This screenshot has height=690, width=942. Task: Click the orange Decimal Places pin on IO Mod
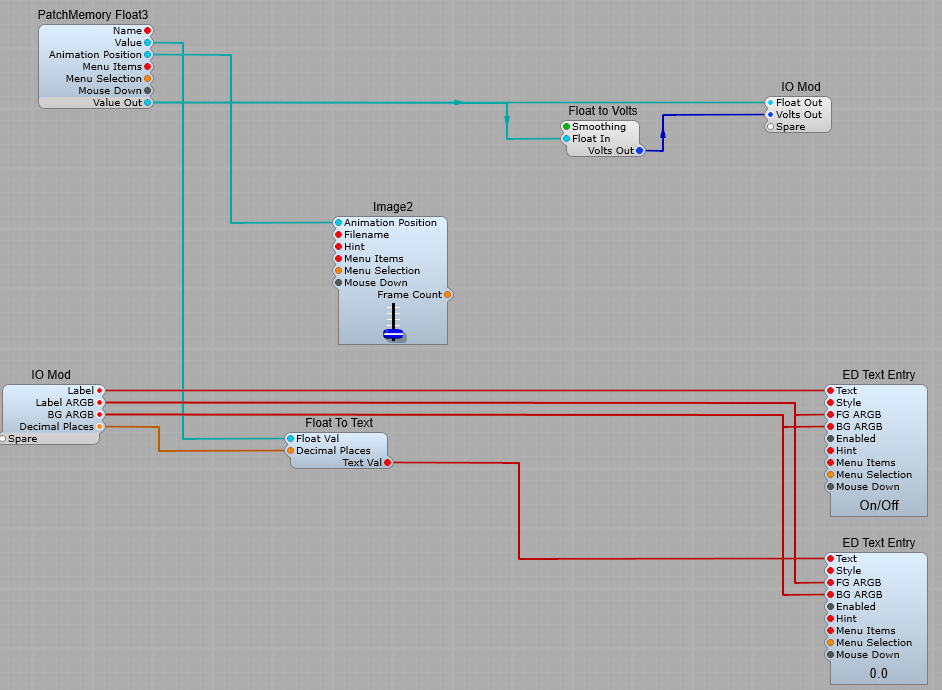pos(100,427)
